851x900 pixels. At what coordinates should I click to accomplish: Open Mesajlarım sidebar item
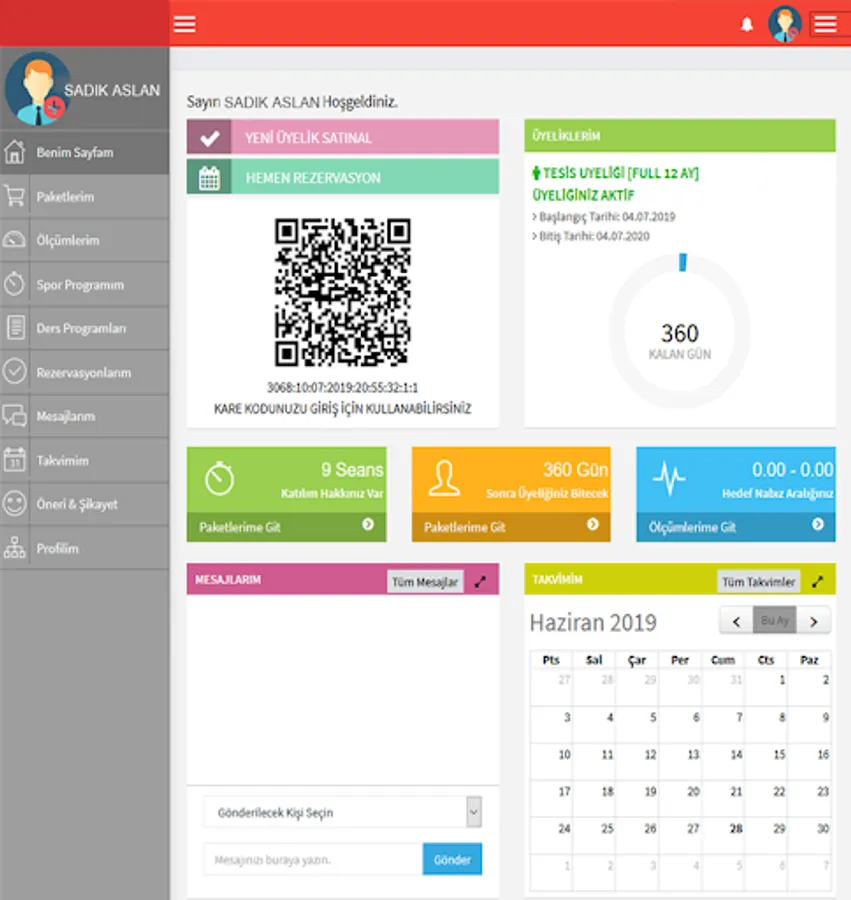[x=84, y=416]
